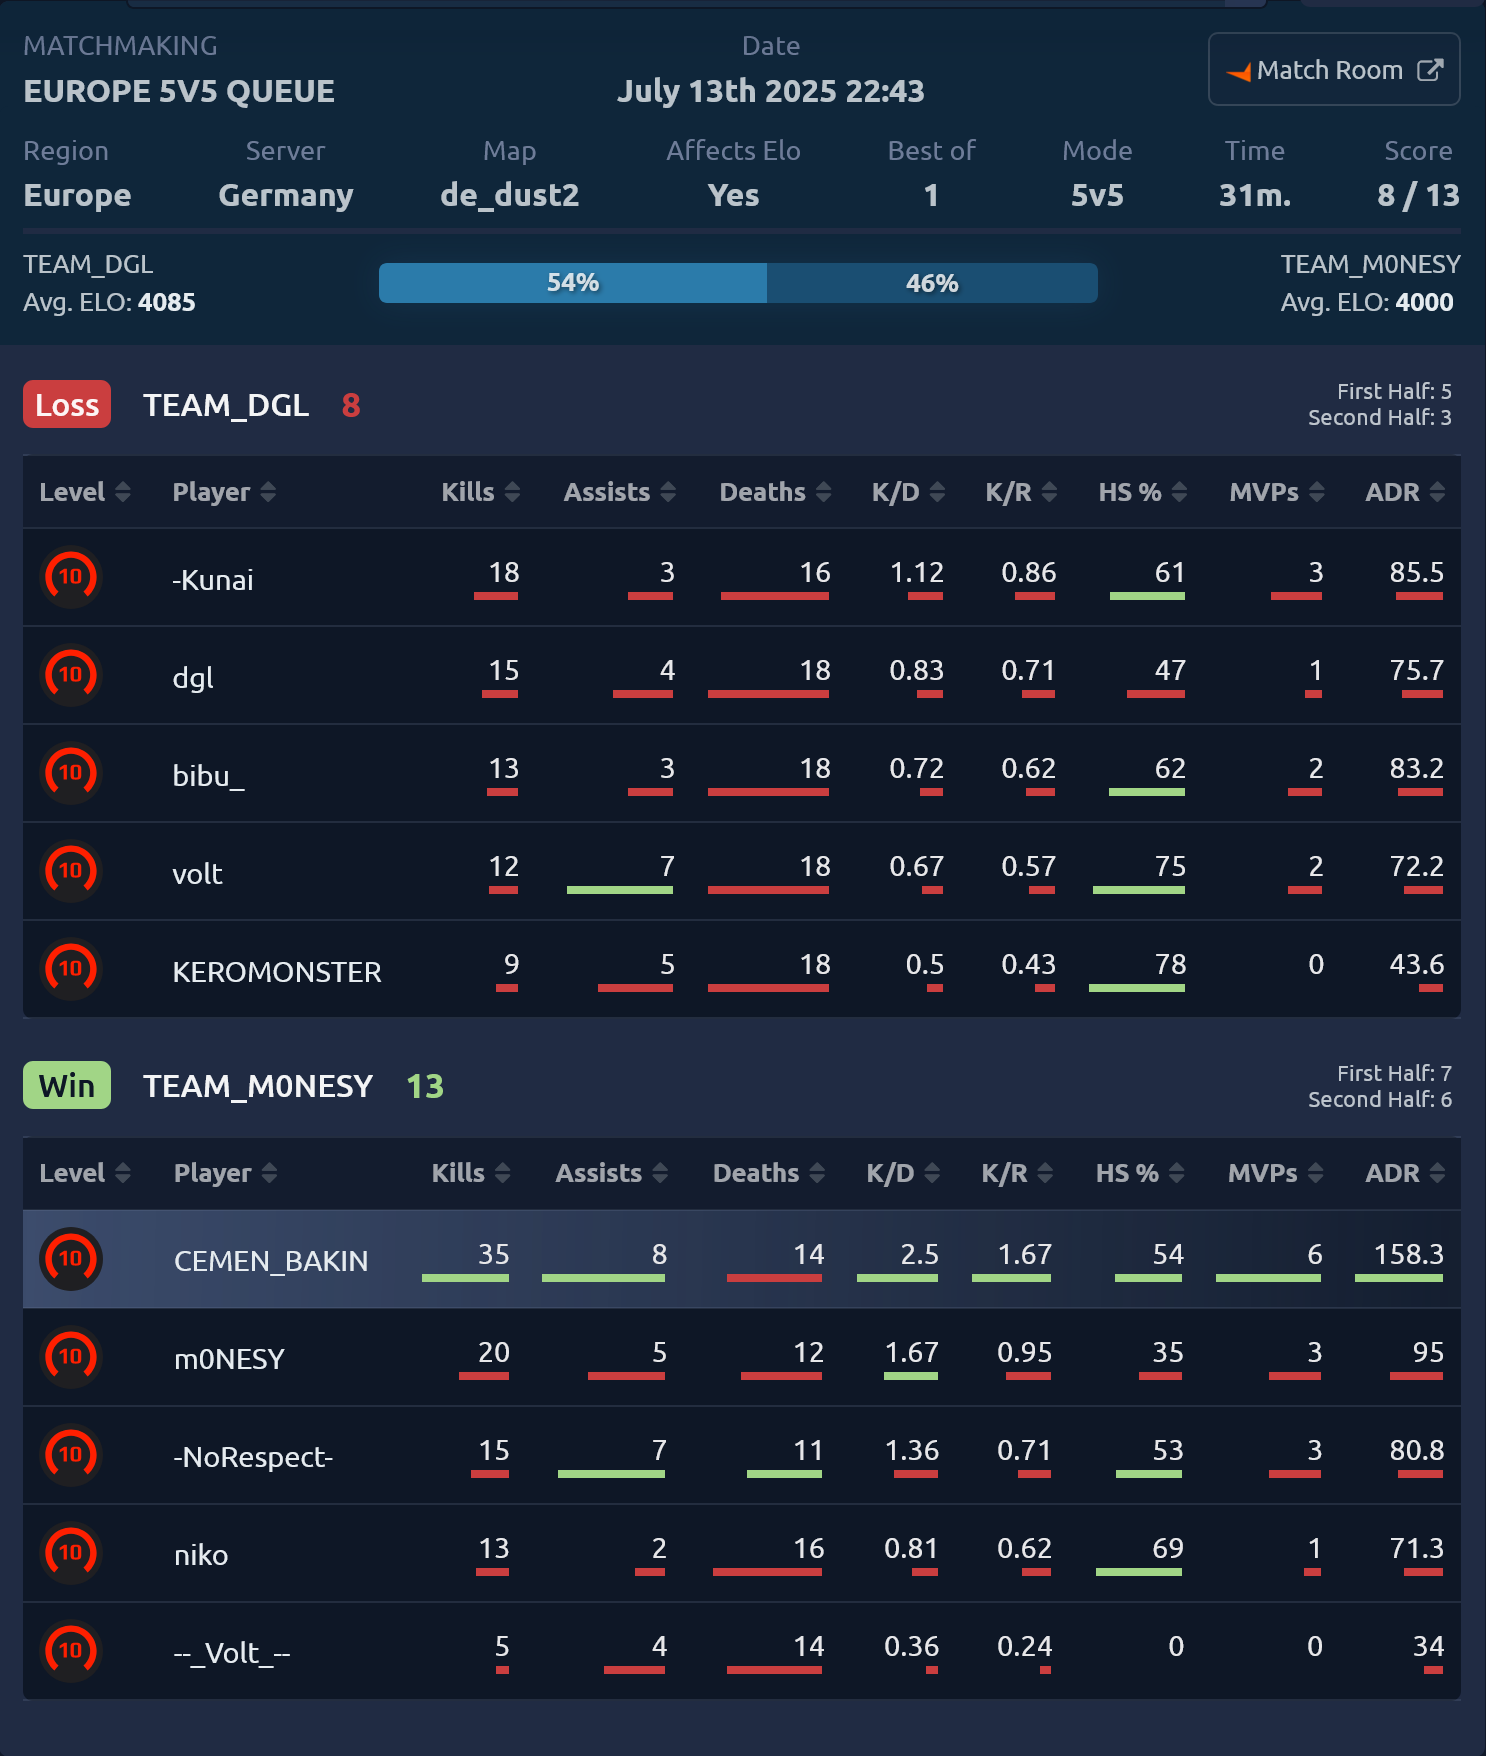Image resolution: width=1486 pixels, height=1756 pixels.
Task: Open player bibu_'s profile
Action: pos(208,776)
